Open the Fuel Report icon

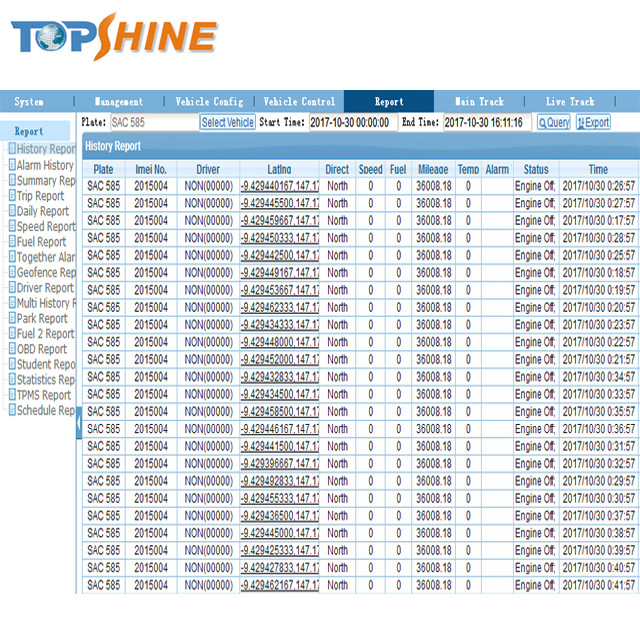12,241
